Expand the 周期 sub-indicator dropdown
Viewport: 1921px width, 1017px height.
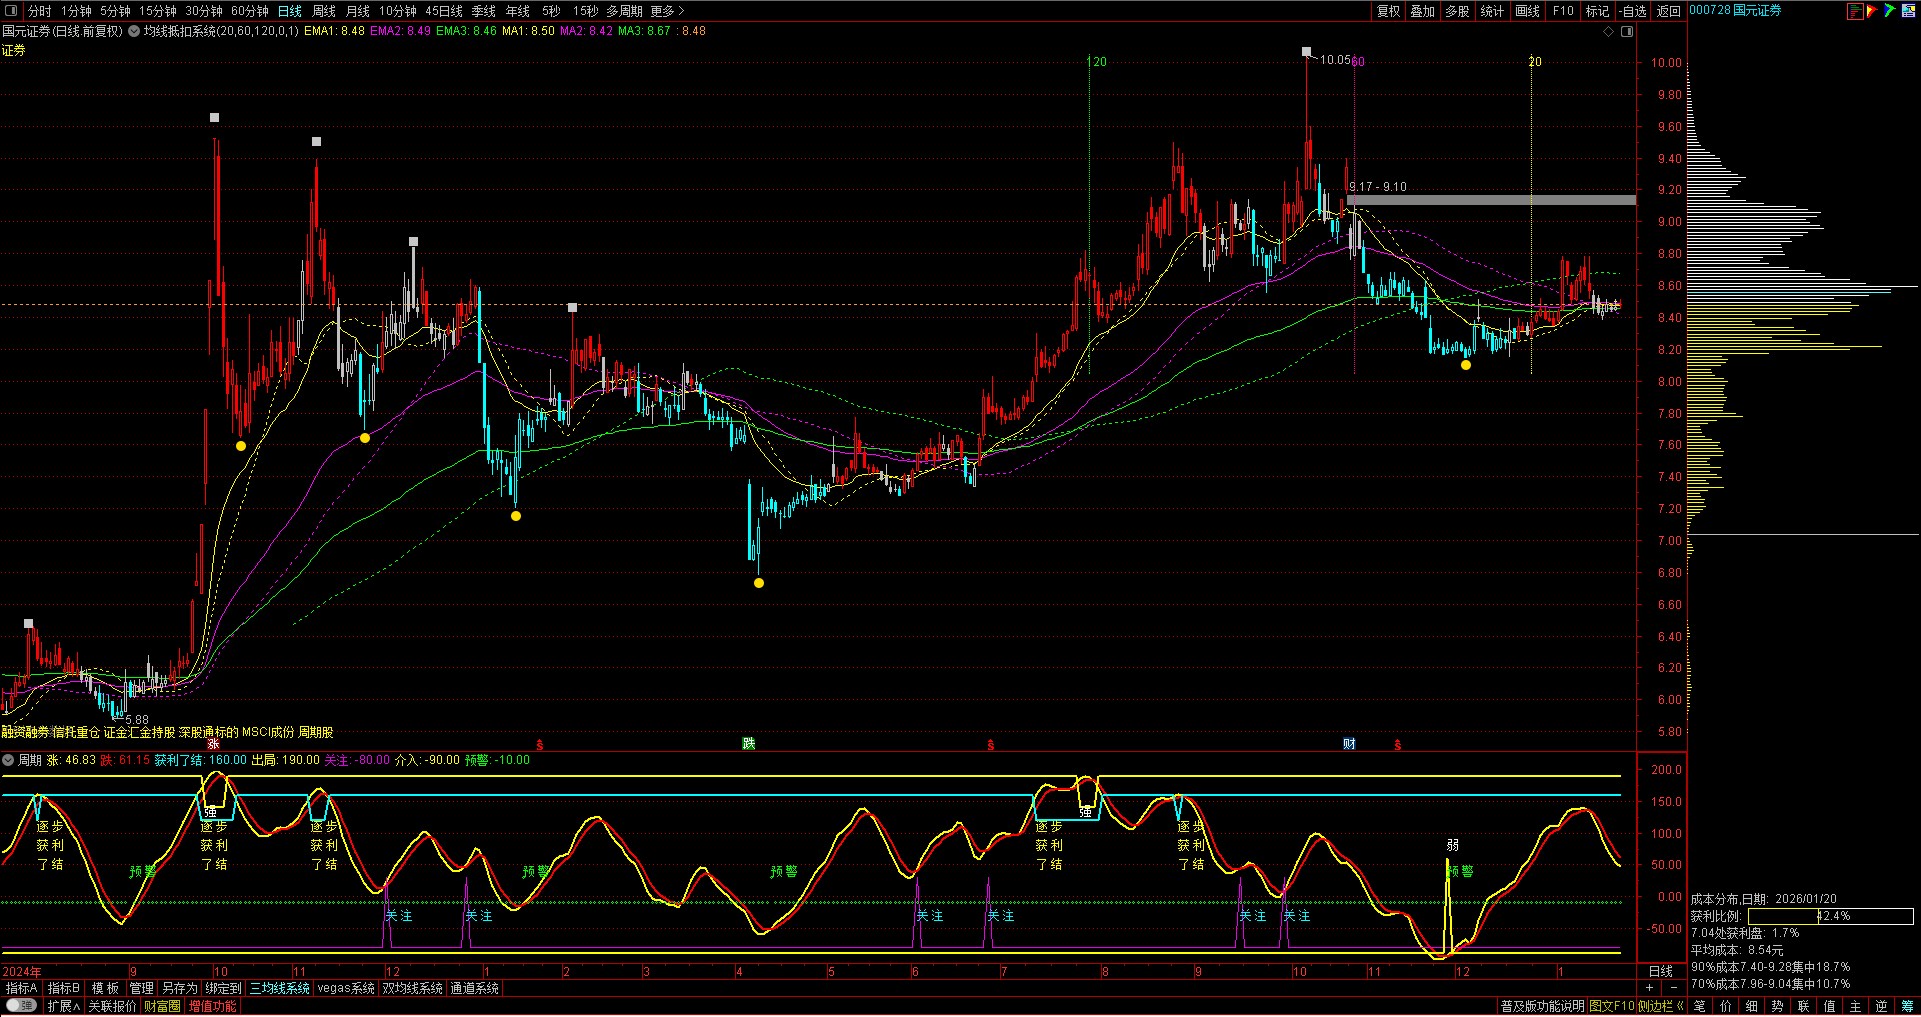[x=9, y=760]
